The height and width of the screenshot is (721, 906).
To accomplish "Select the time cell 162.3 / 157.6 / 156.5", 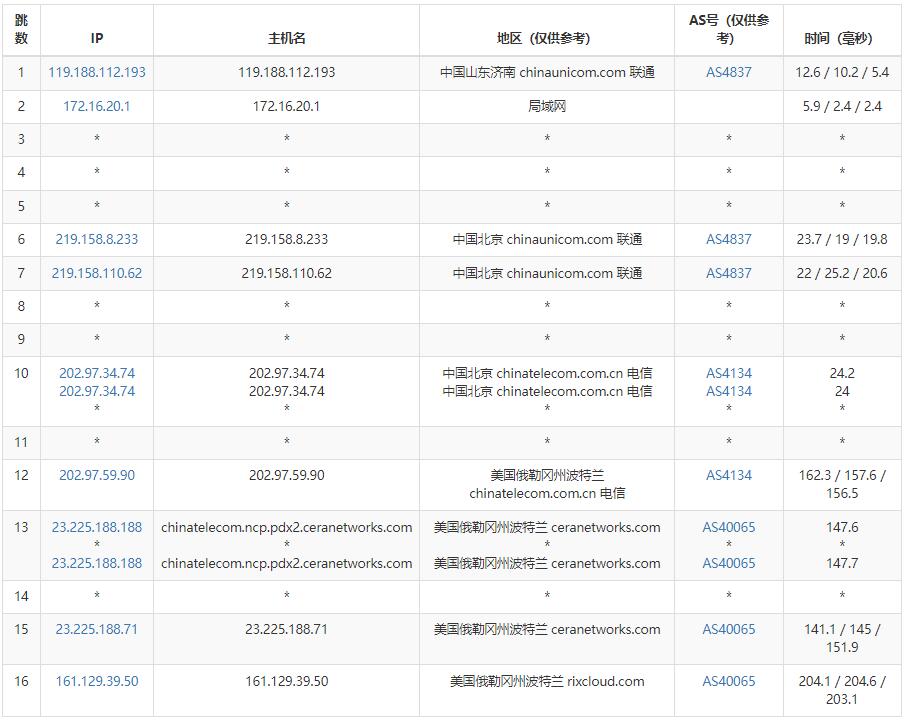I will [842, 484].
